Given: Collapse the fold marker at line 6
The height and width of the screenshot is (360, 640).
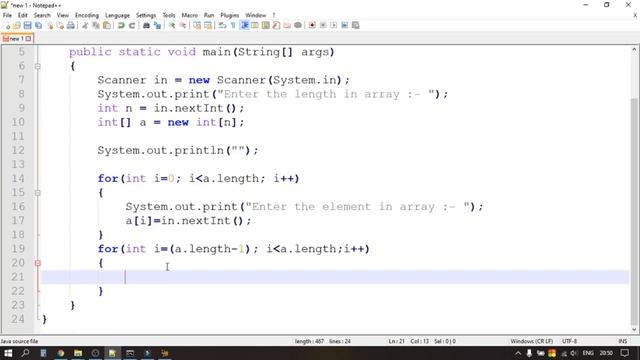Looking at the screenshot, I should coord(38,66).
